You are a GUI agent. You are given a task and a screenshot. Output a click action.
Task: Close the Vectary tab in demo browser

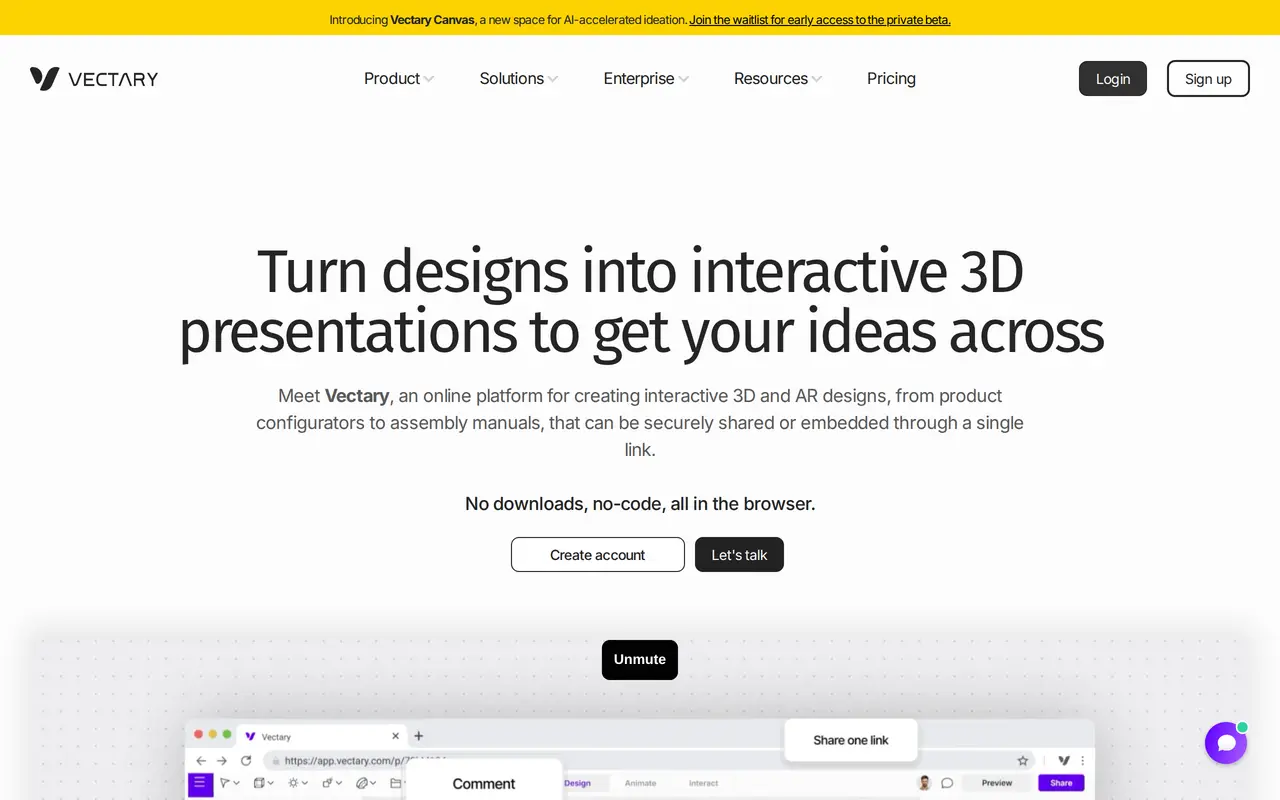click(x=395, y=736)
